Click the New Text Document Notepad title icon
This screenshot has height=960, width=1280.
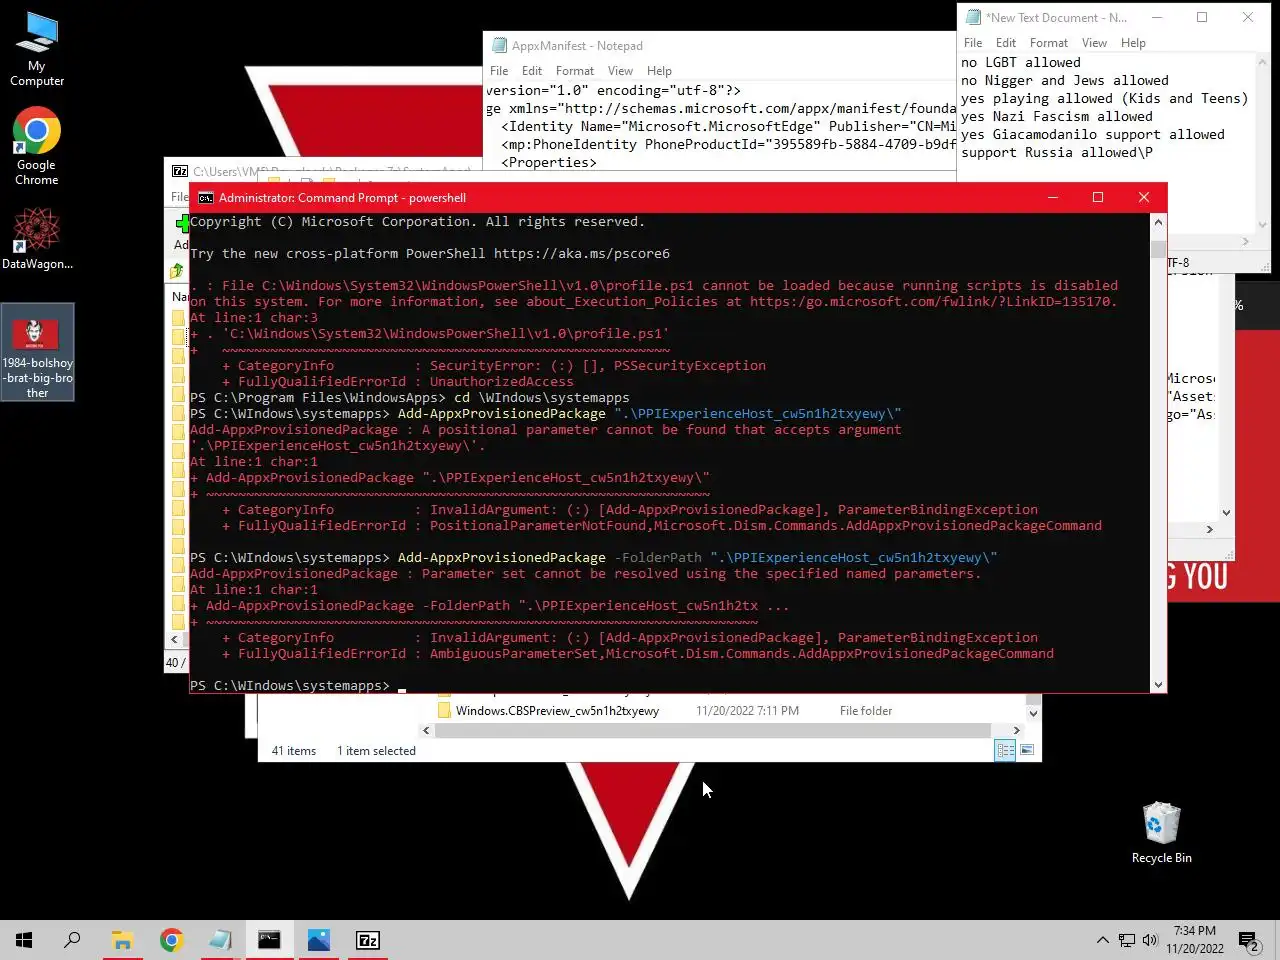coord(973,18)
